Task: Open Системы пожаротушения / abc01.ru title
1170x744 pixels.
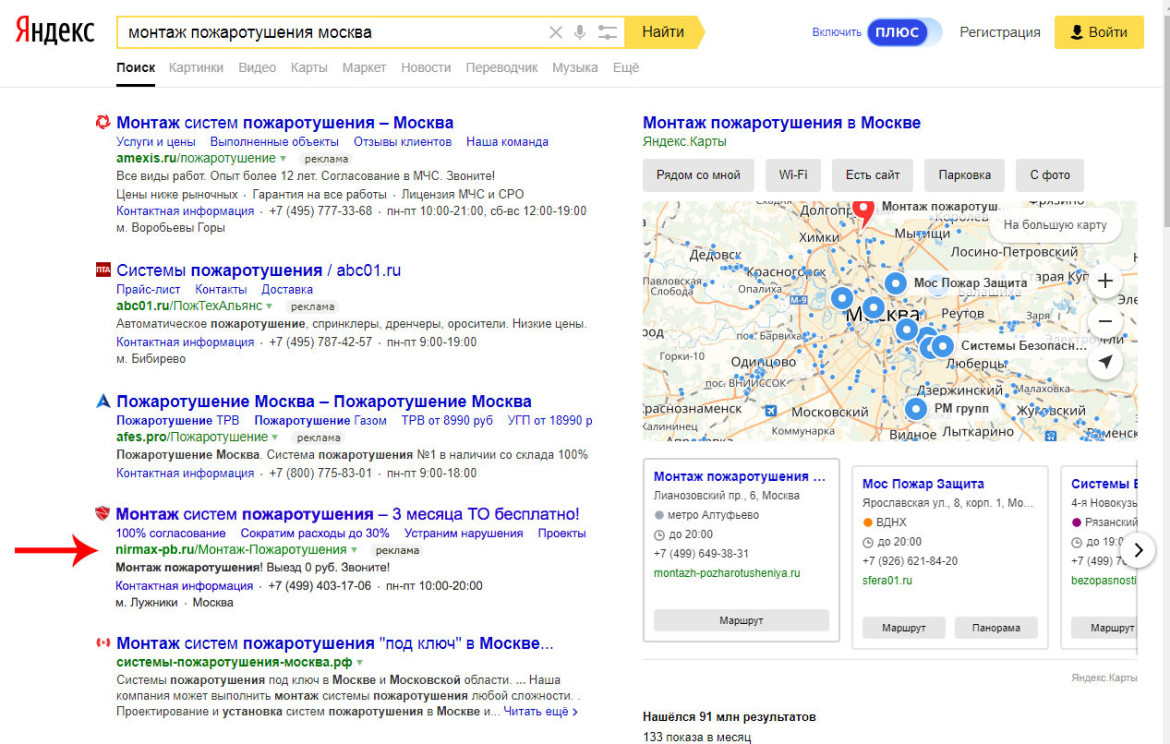Action: point(258,270)
